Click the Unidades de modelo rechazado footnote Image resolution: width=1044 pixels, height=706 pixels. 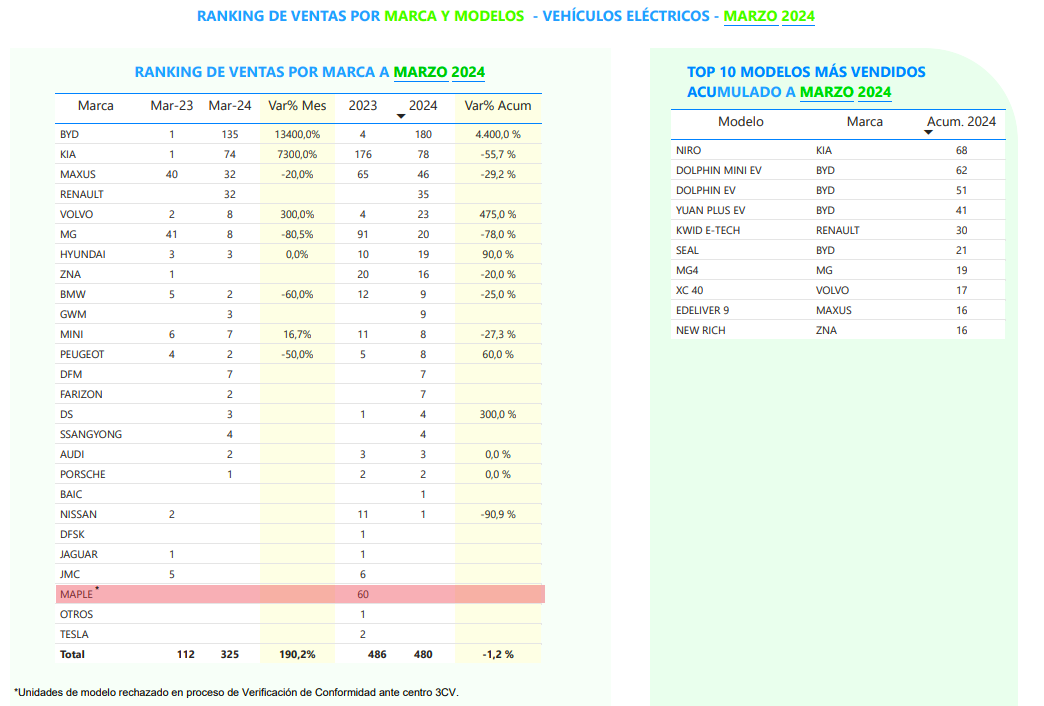(x=236, y=692)
